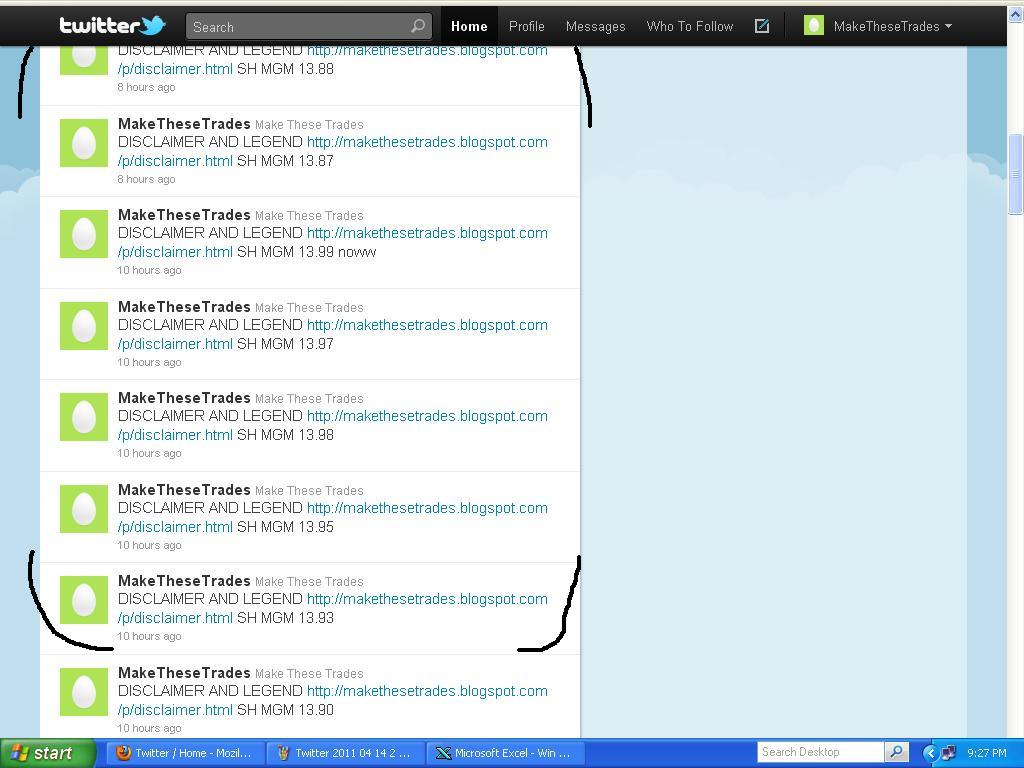Switch to Twitter / Home Mozilla taskbar button
The image size is (1024, 768).
(185, 753)
